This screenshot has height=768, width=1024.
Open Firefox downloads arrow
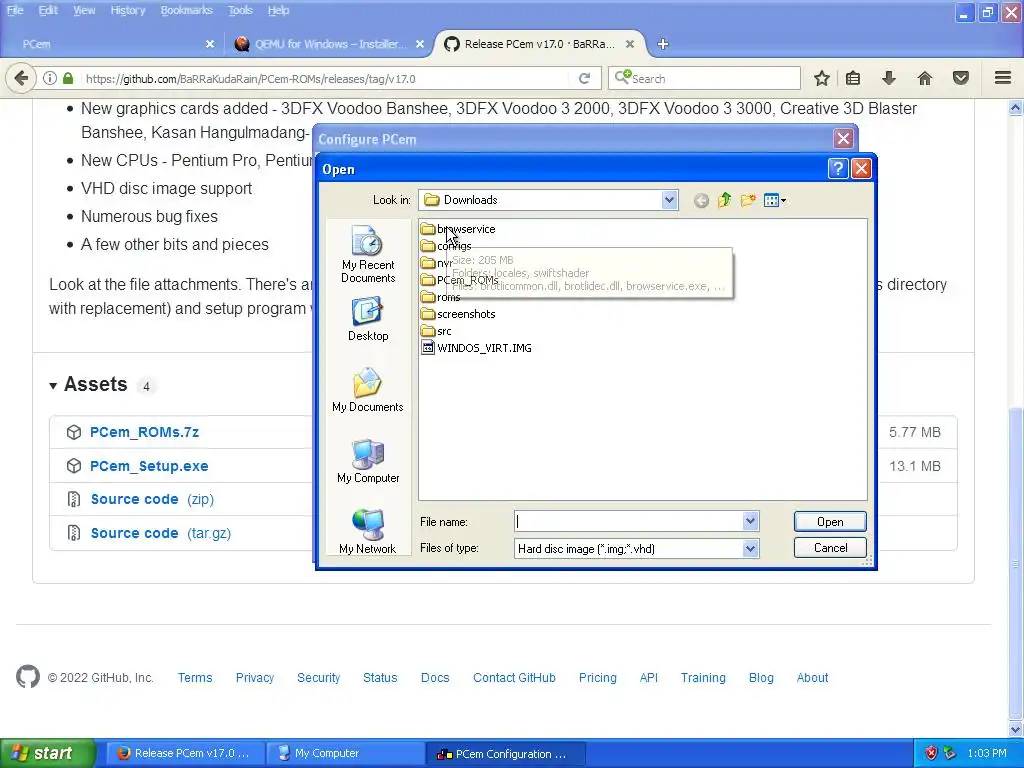click(x=888, y=78)
